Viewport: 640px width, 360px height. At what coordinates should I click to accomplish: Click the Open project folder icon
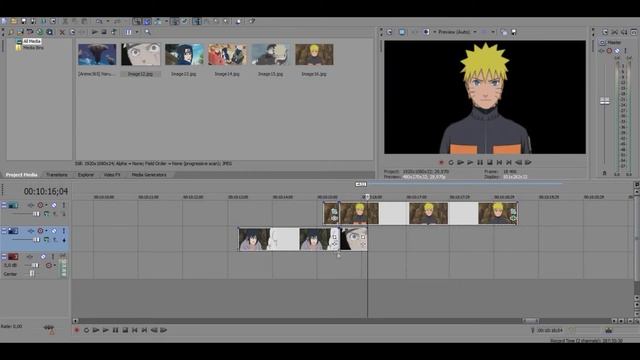tap(13, 21)
